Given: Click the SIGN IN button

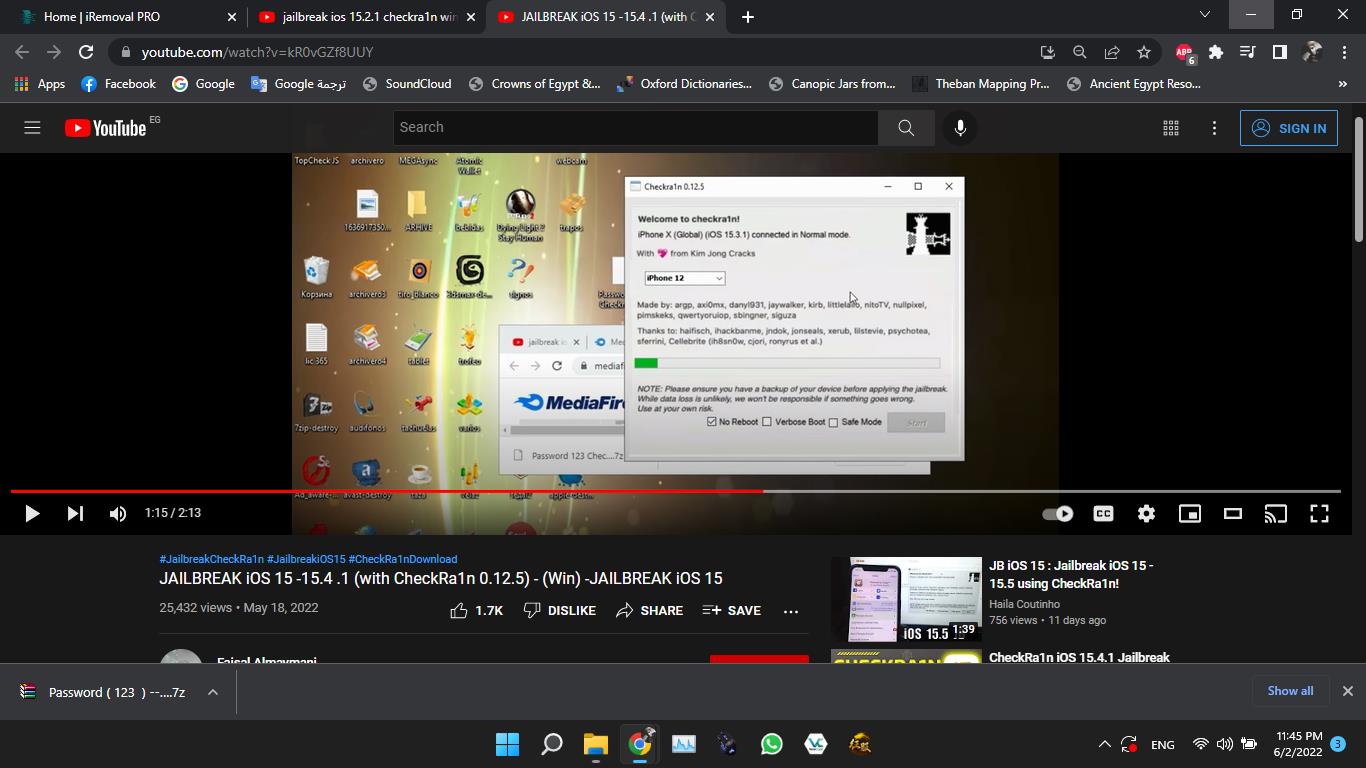Looking at the screenshot, I should point(1288,128).
